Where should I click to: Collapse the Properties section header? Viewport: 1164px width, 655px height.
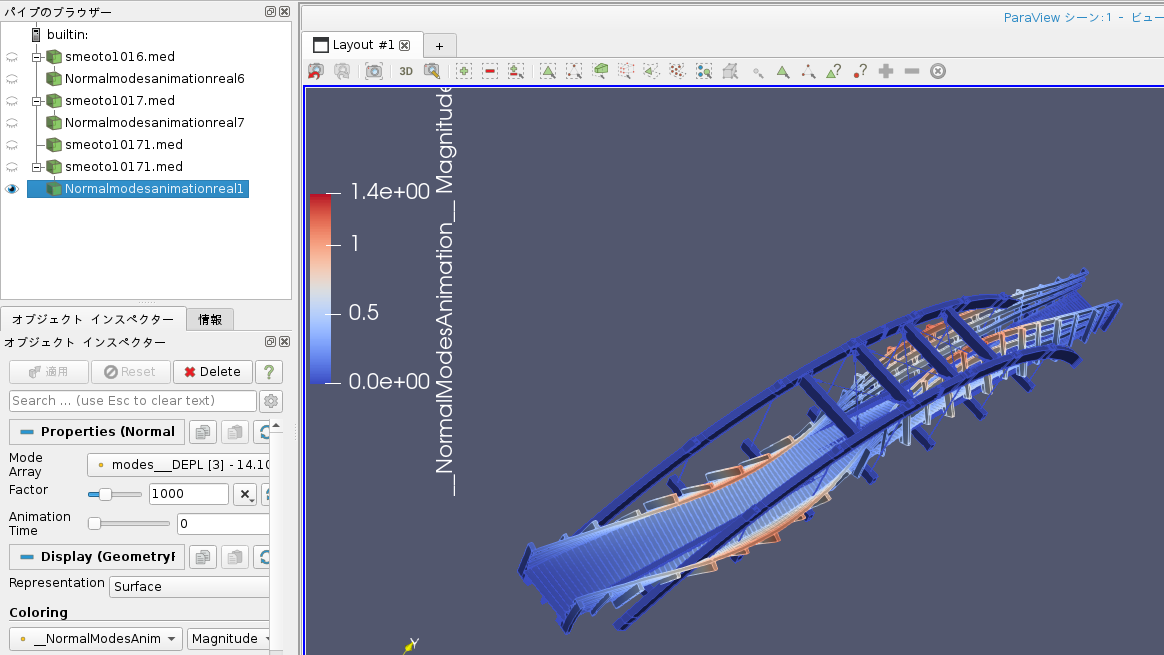coord(97,432)
